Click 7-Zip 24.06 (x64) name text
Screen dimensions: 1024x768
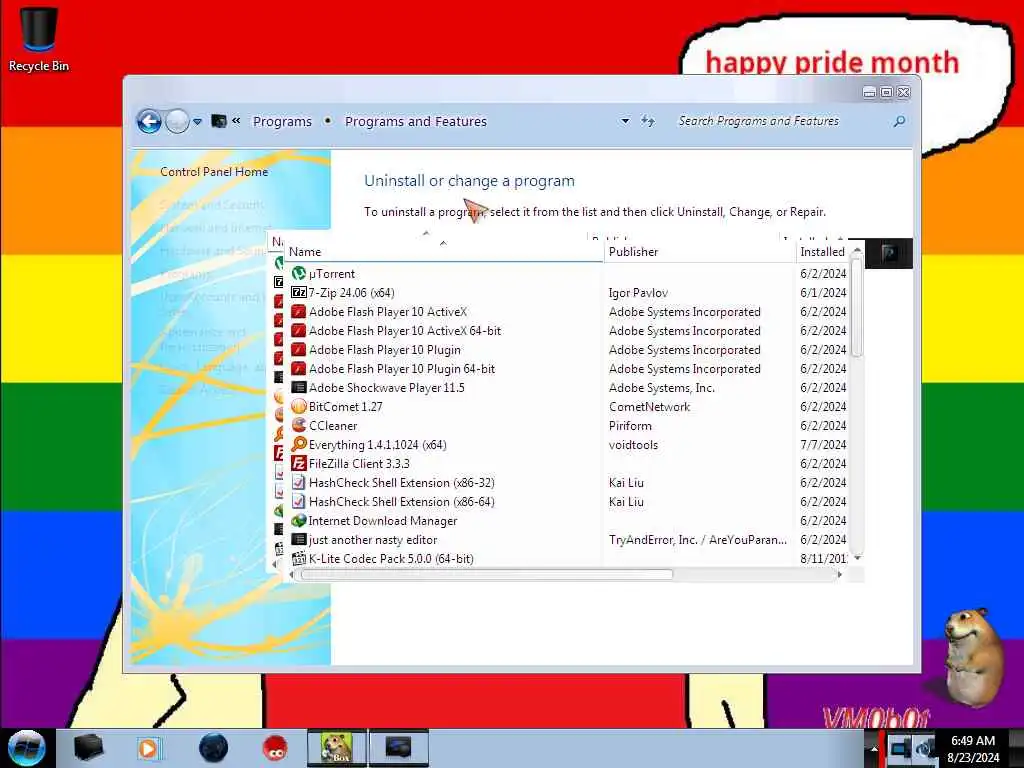pos(351,293)
